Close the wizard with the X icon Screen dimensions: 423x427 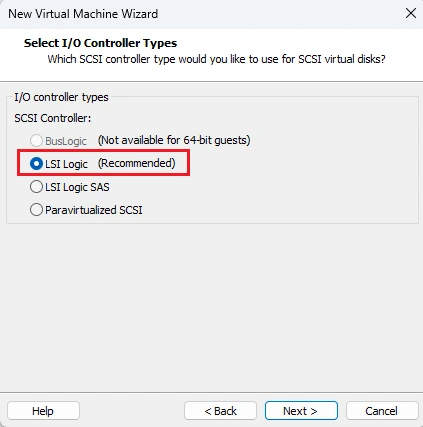411,13
